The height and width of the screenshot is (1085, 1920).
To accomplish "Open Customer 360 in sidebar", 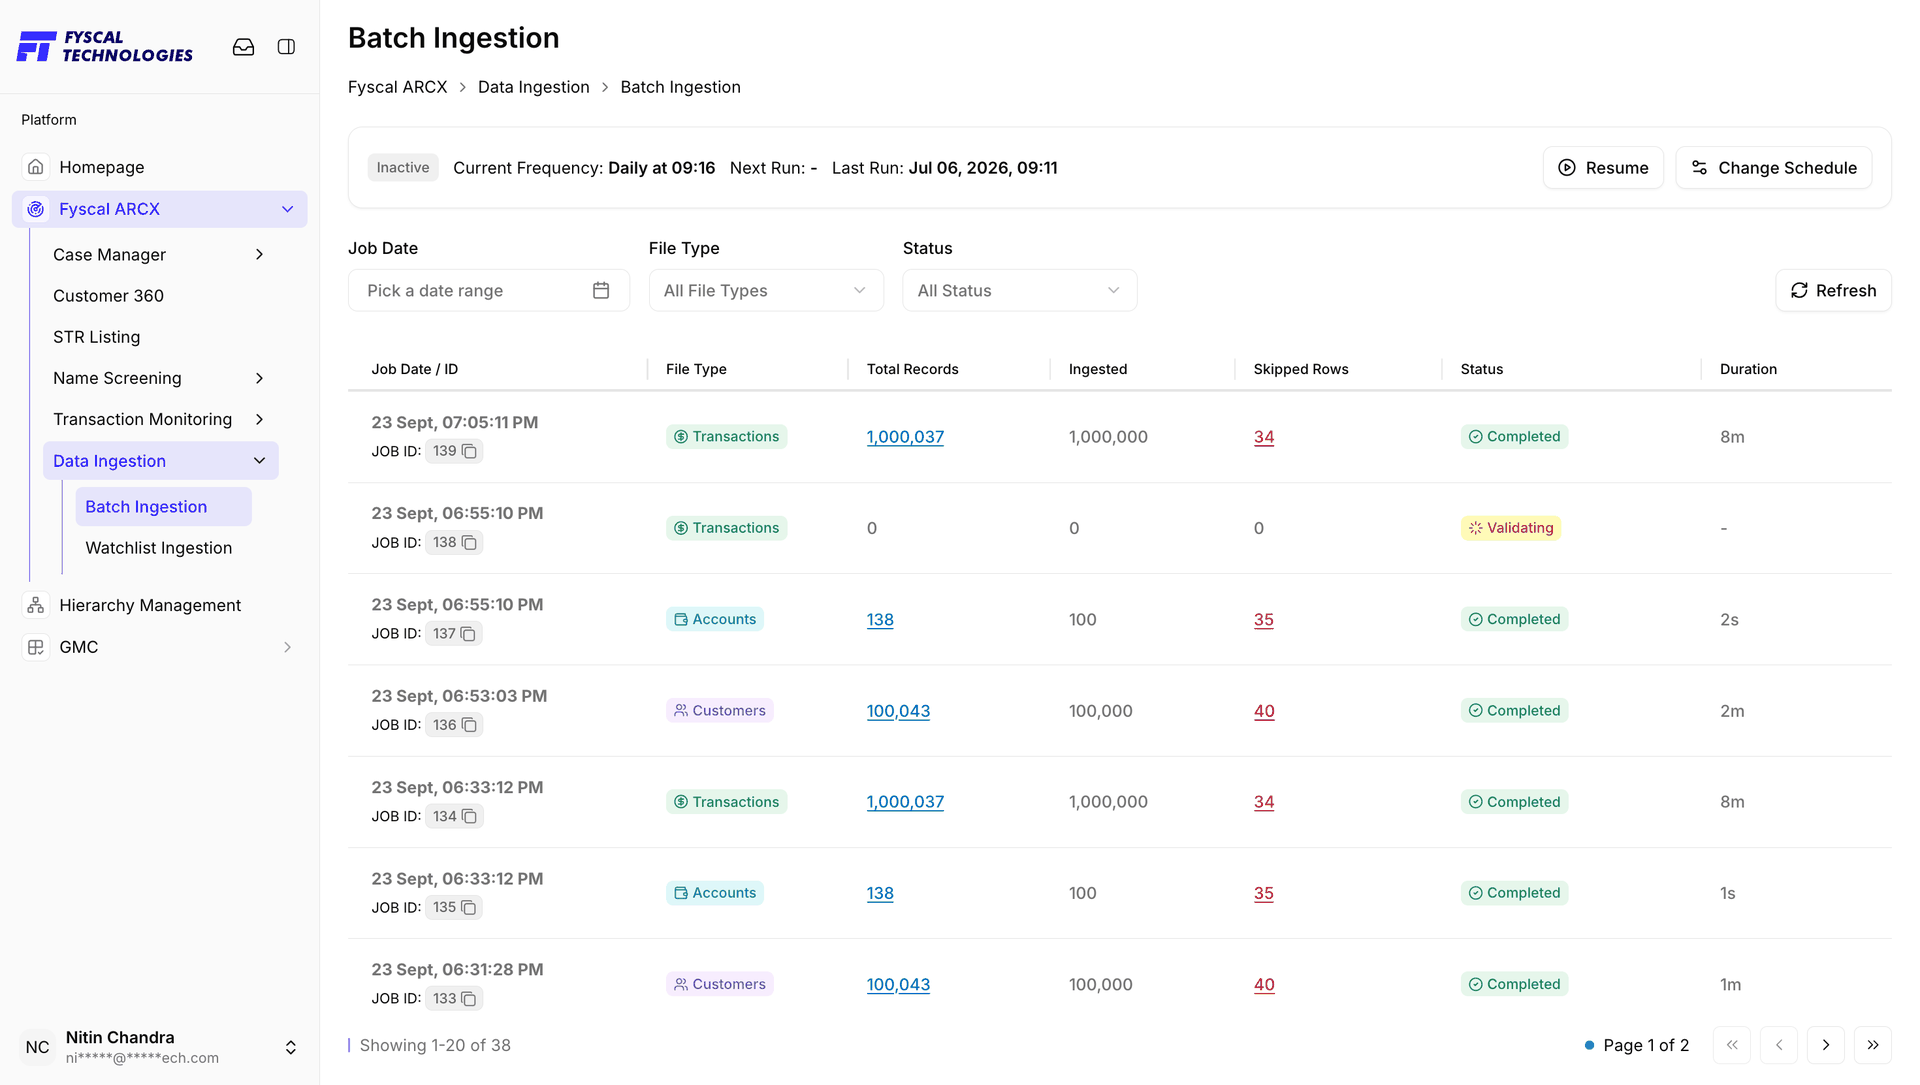I will [x=108, y=296].
